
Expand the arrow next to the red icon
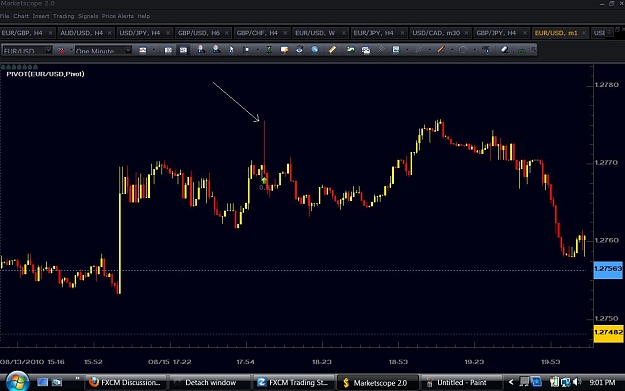71,50
